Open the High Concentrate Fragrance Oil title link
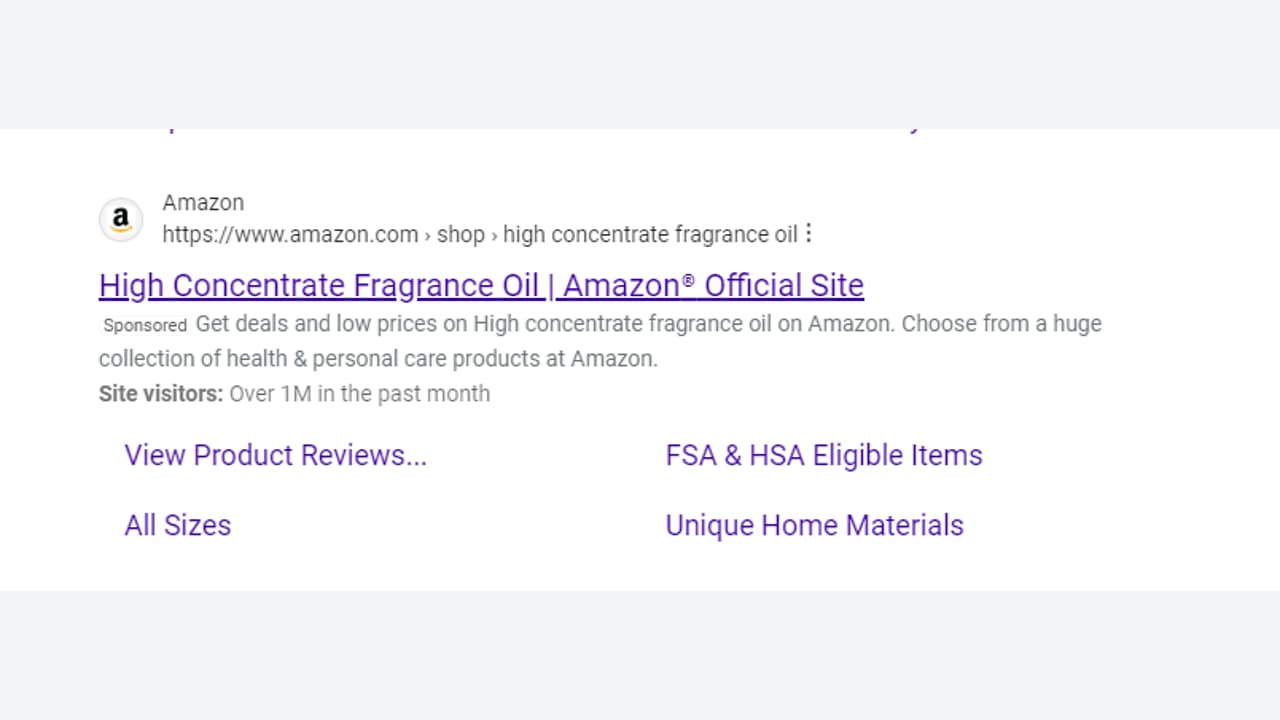The height and width of the screenshot is (720, 1280). click(x=481, y=285)
